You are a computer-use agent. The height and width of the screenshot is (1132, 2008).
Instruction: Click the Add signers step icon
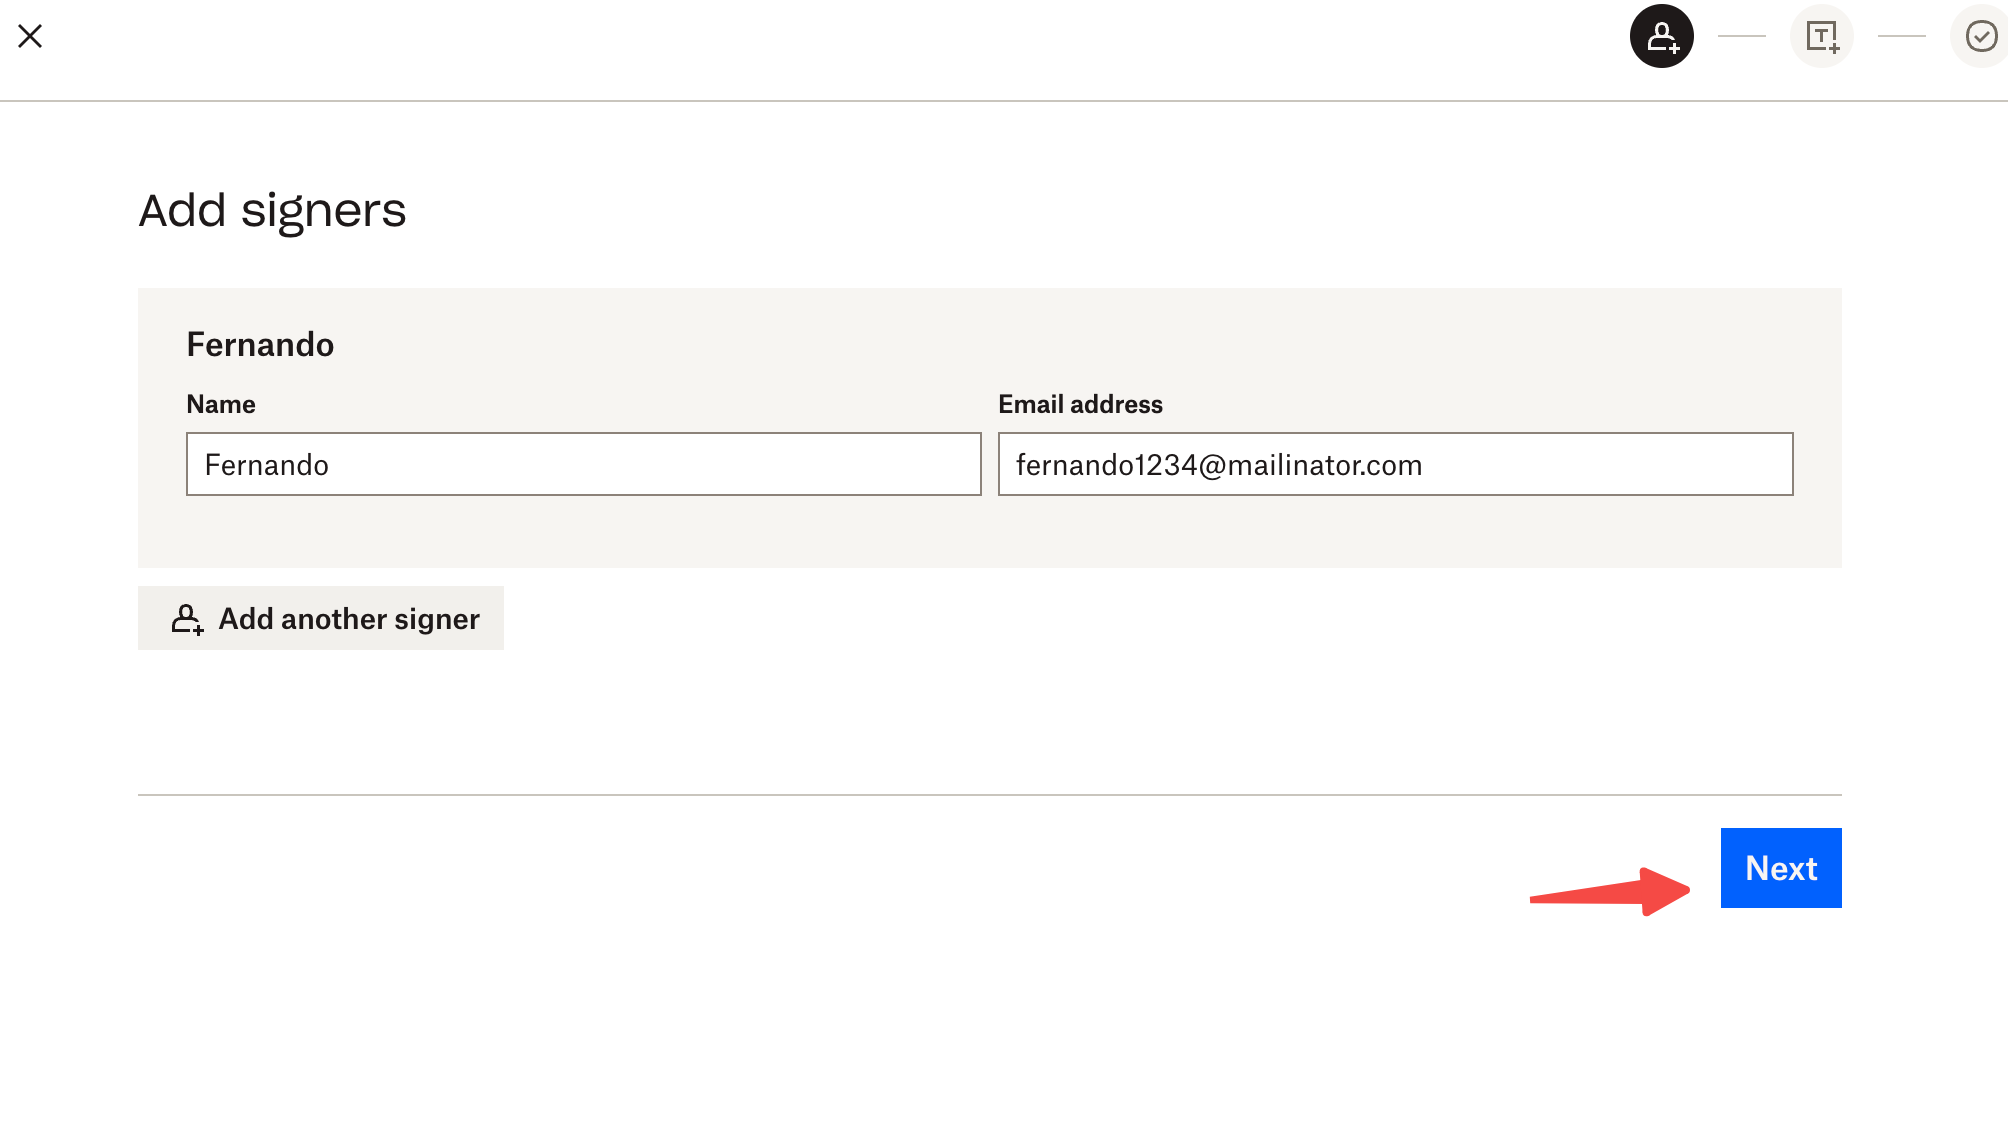click(x=1661, y=36)
